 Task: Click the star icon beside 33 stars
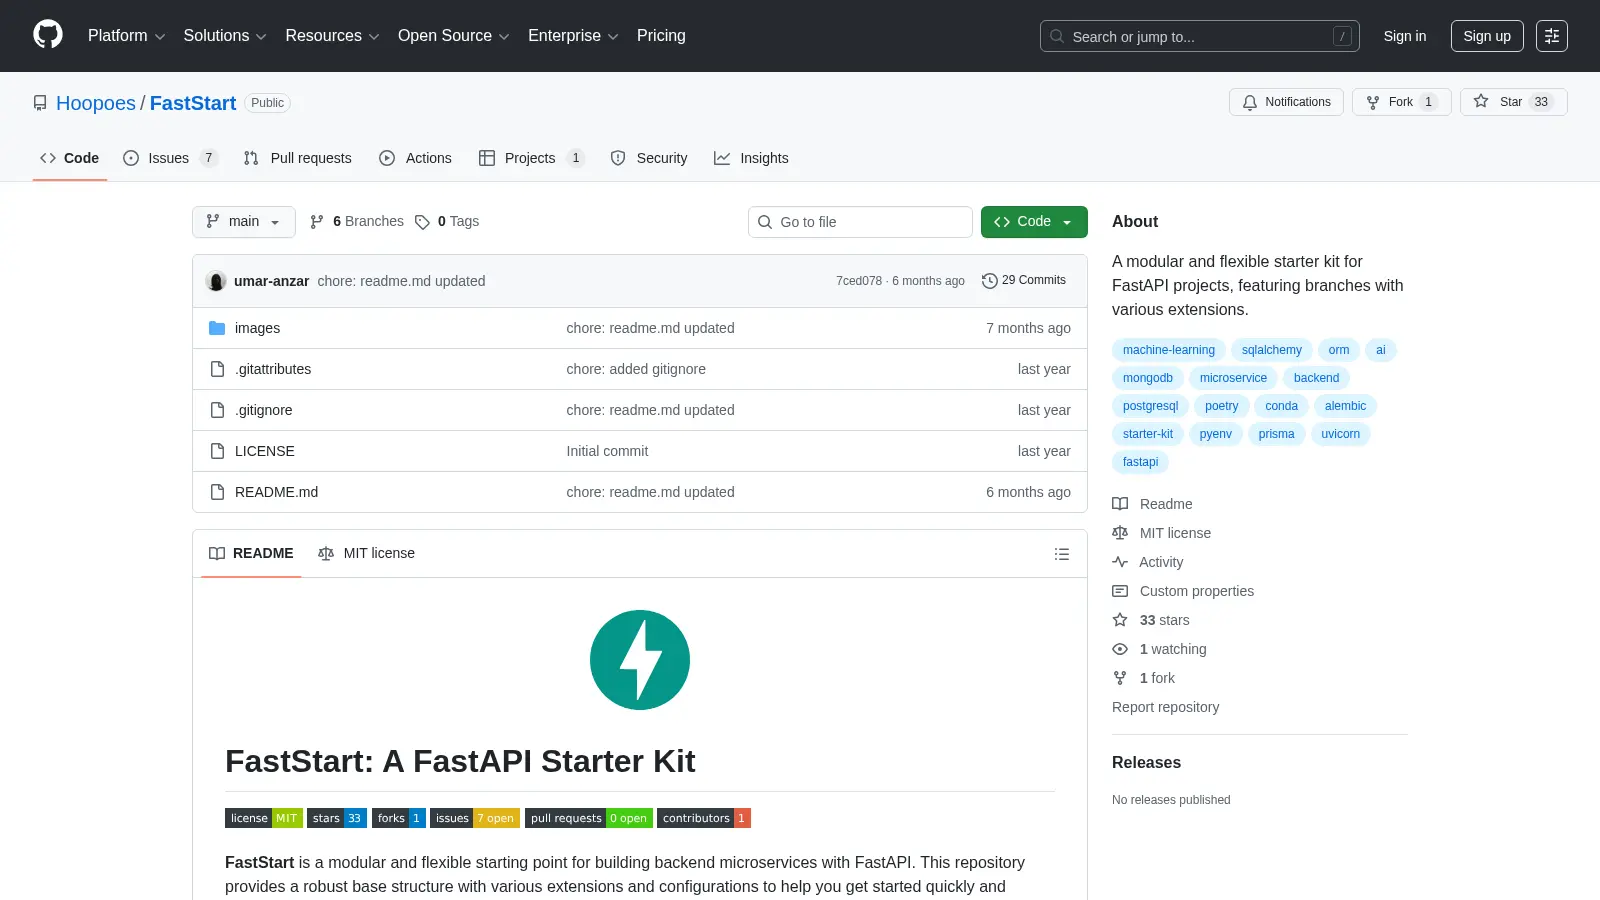coord(1120,620)
